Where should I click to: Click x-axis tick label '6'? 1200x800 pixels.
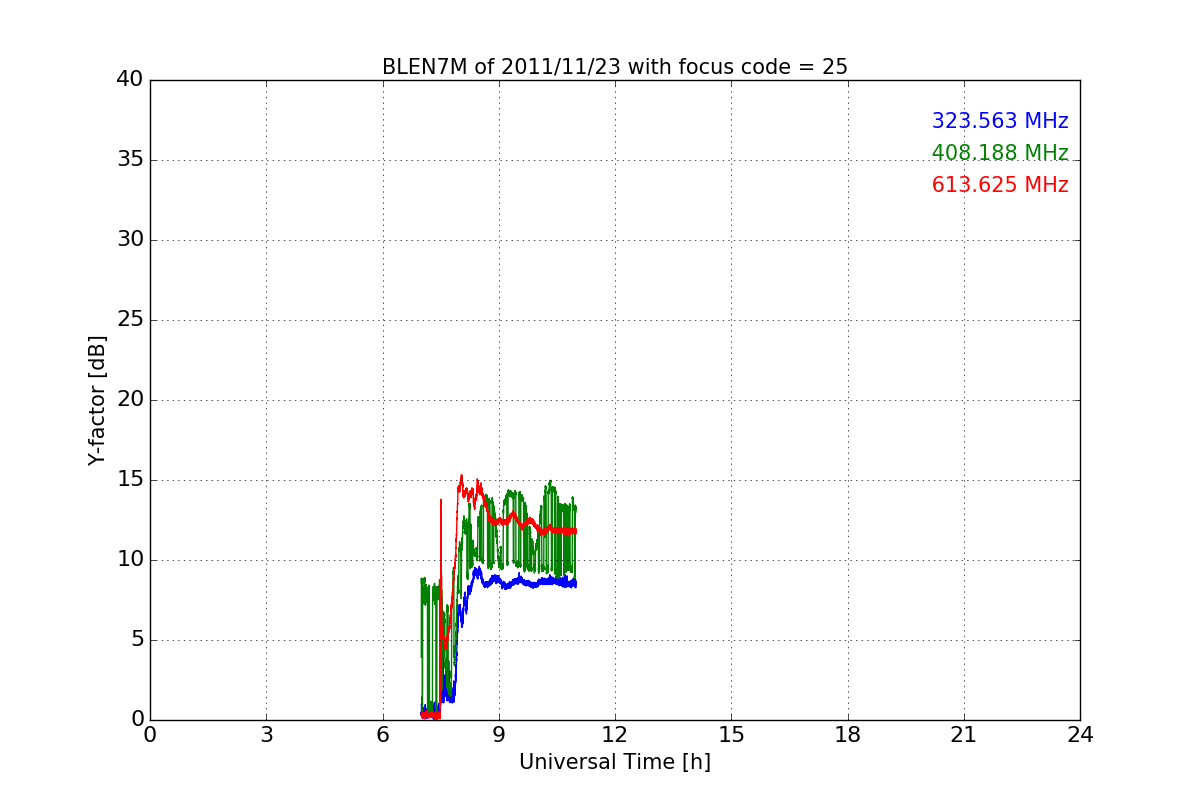(383, 734)
